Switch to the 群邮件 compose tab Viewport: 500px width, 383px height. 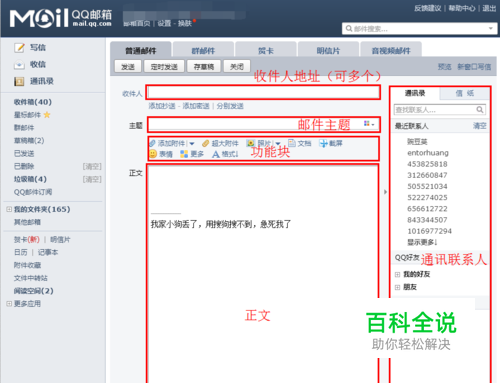[x=203, y=50]
